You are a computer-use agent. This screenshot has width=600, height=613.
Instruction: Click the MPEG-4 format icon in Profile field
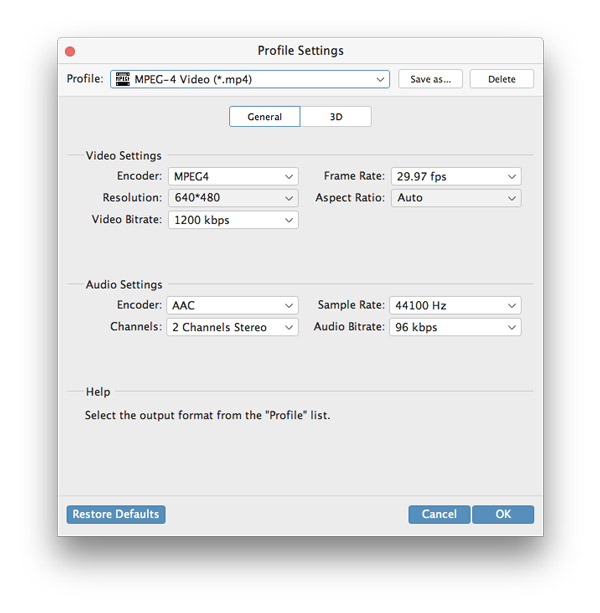122,79
